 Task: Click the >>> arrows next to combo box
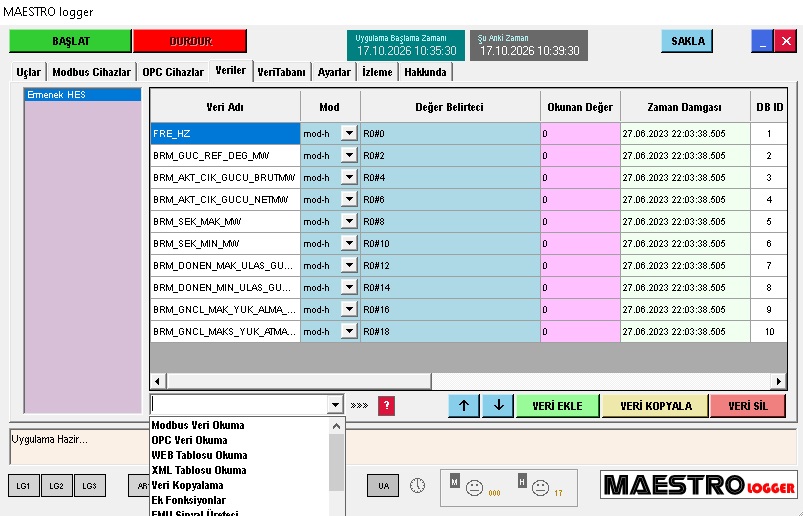[360, 405]
